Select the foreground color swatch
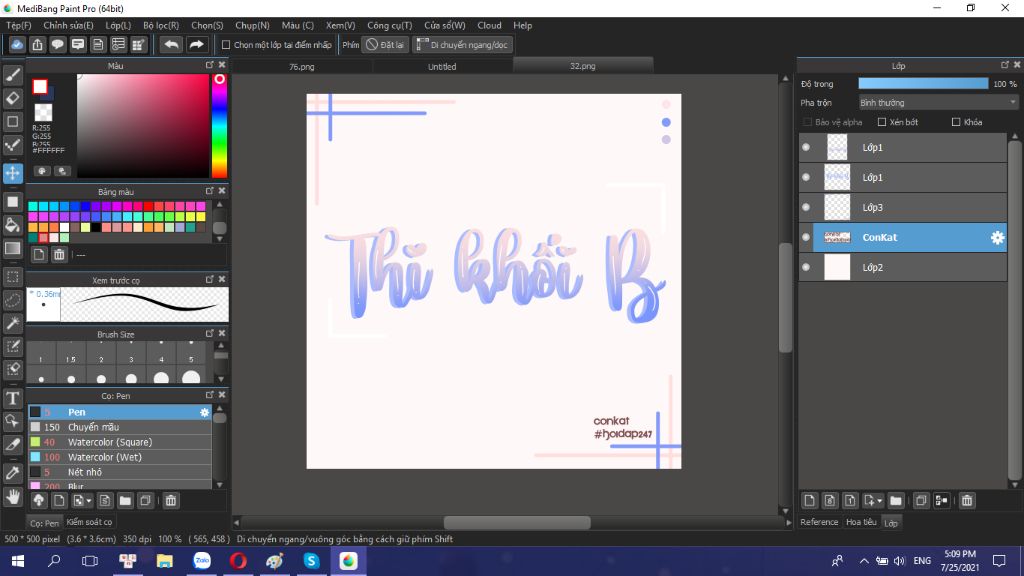 click(x=40, y=86)
